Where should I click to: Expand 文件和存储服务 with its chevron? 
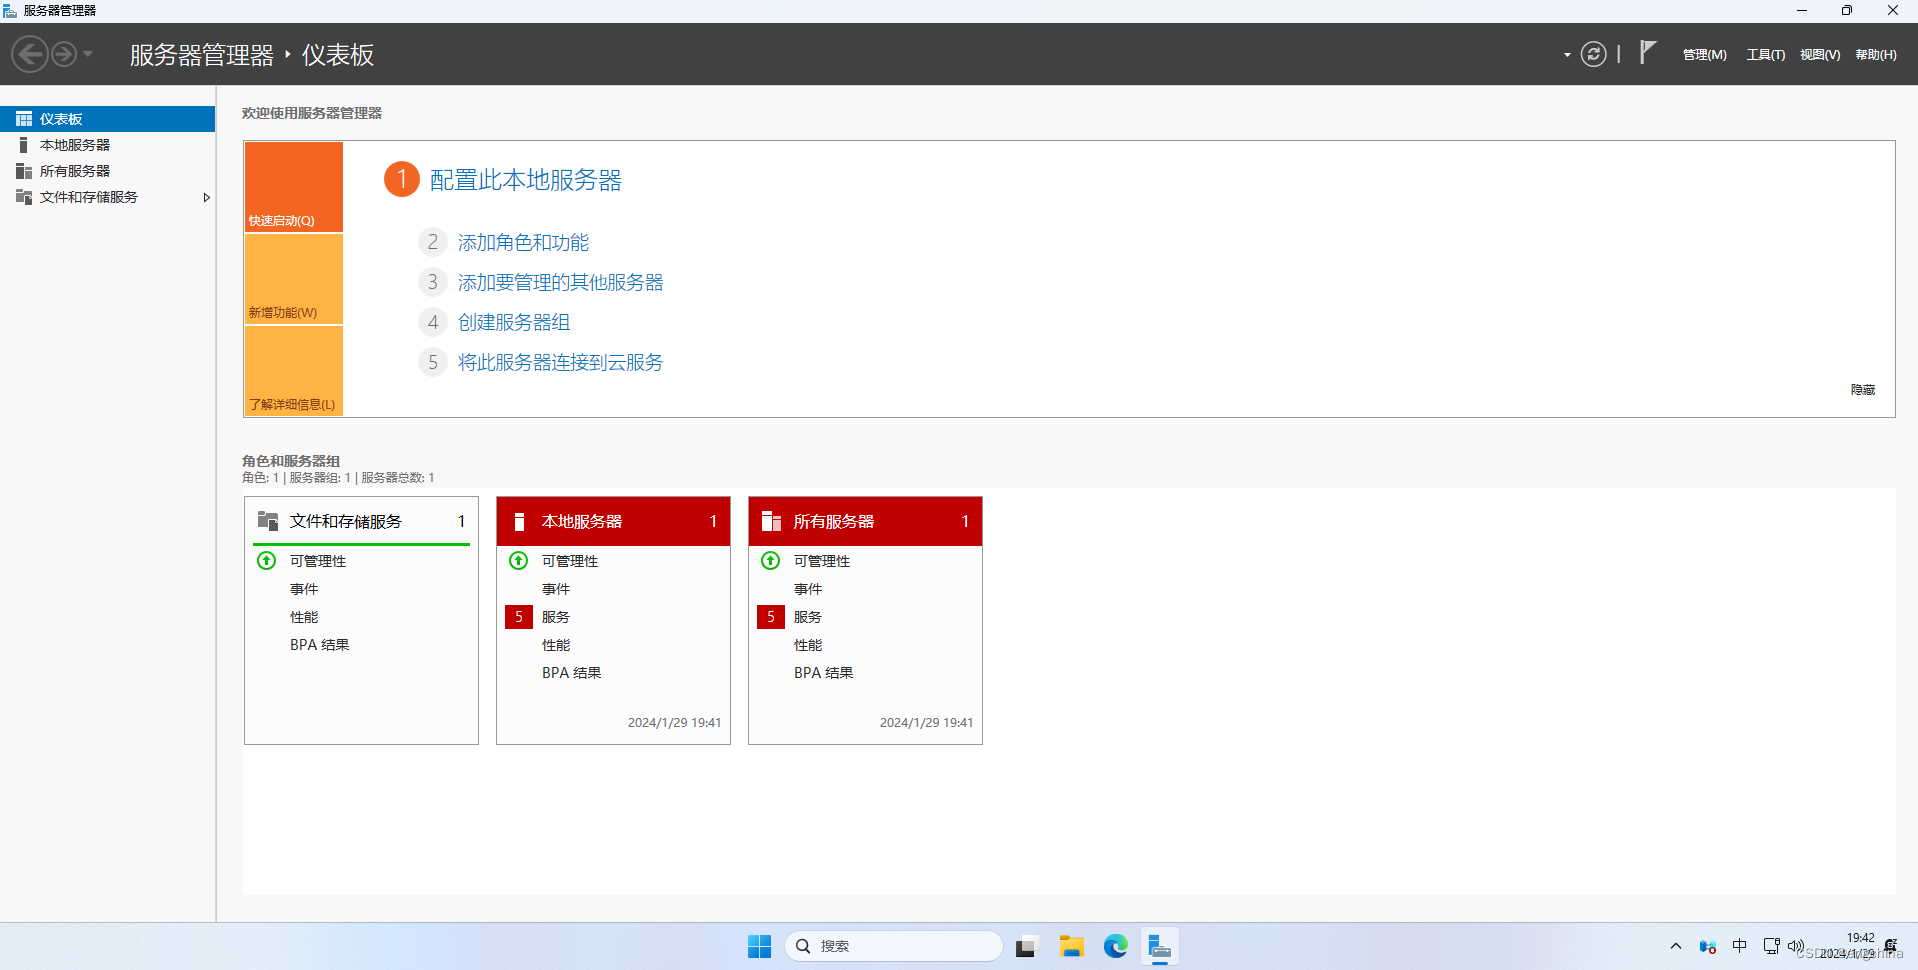pos(207,197)
